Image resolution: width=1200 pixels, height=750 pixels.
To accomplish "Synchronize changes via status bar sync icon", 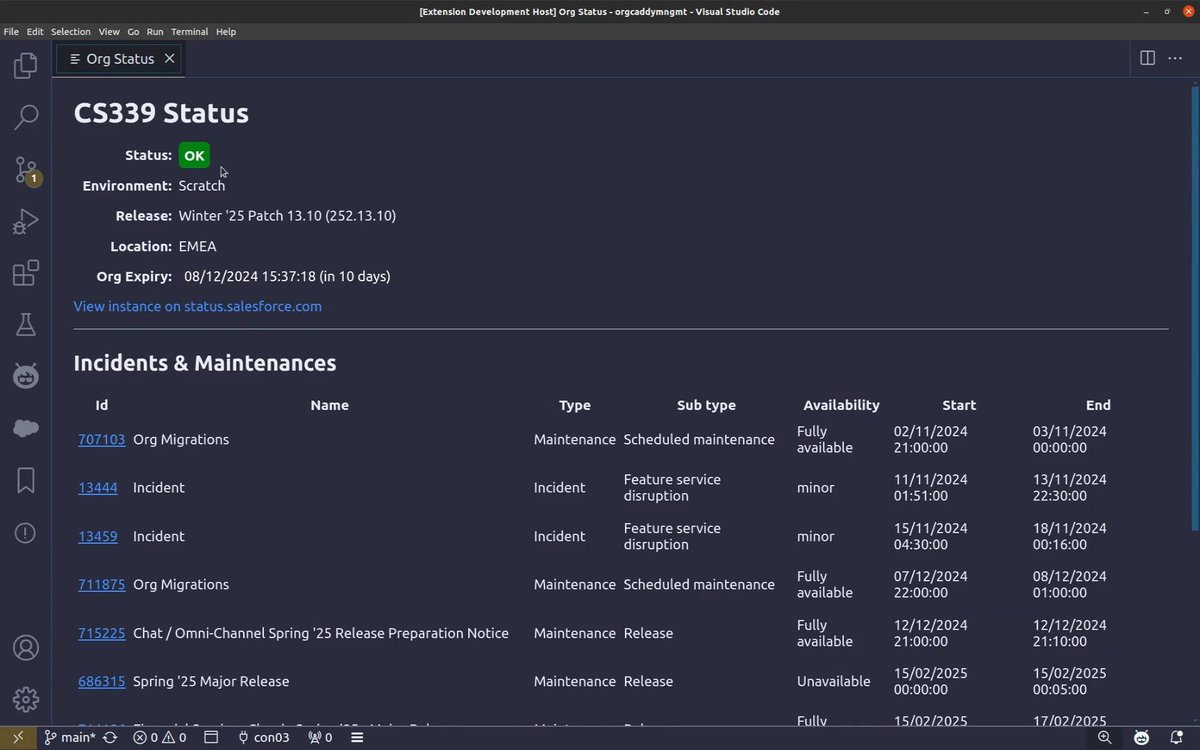I will click(111, 738).
